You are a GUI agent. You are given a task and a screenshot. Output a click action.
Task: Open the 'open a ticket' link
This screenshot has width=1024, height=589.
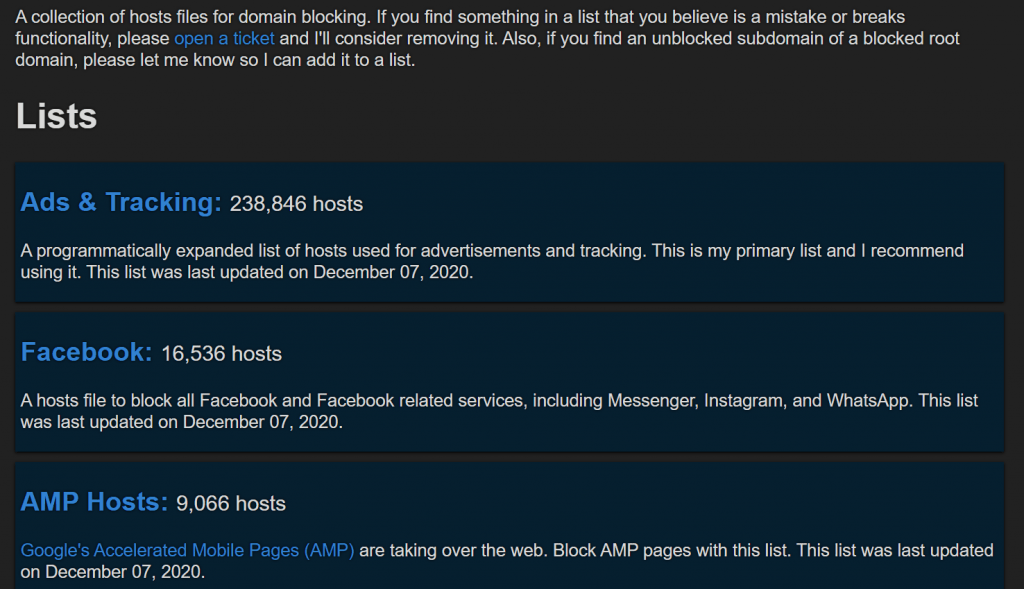click(x=224, y=39)
